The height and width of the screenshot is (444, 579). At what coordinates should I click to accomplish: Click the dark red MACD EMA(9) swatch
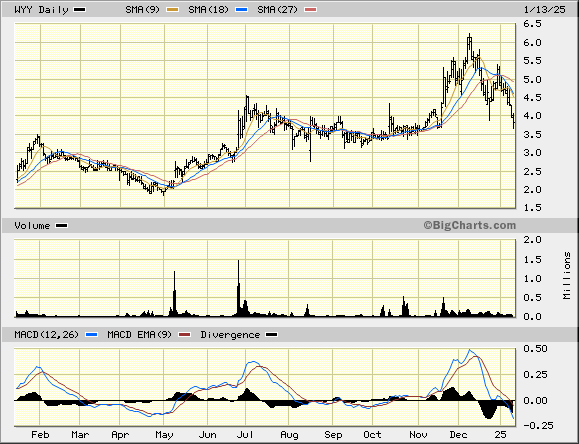[185, 335]
